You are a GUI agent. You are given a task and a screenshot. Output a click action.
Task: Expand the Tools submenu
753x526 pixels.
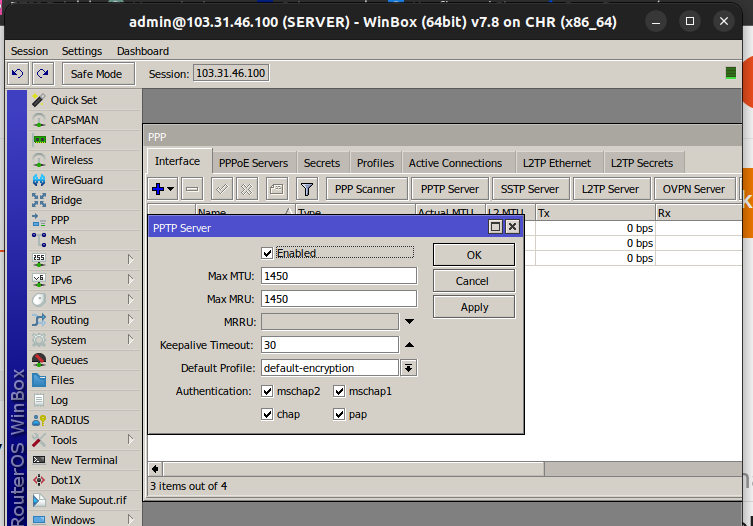[x=130, y=440]
